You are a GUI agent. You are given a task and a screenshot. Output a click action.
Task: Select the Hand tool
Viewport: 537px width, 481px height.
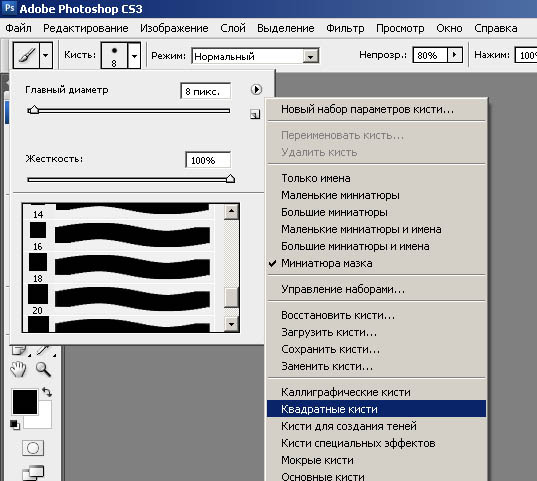click(x=18, y=369)
